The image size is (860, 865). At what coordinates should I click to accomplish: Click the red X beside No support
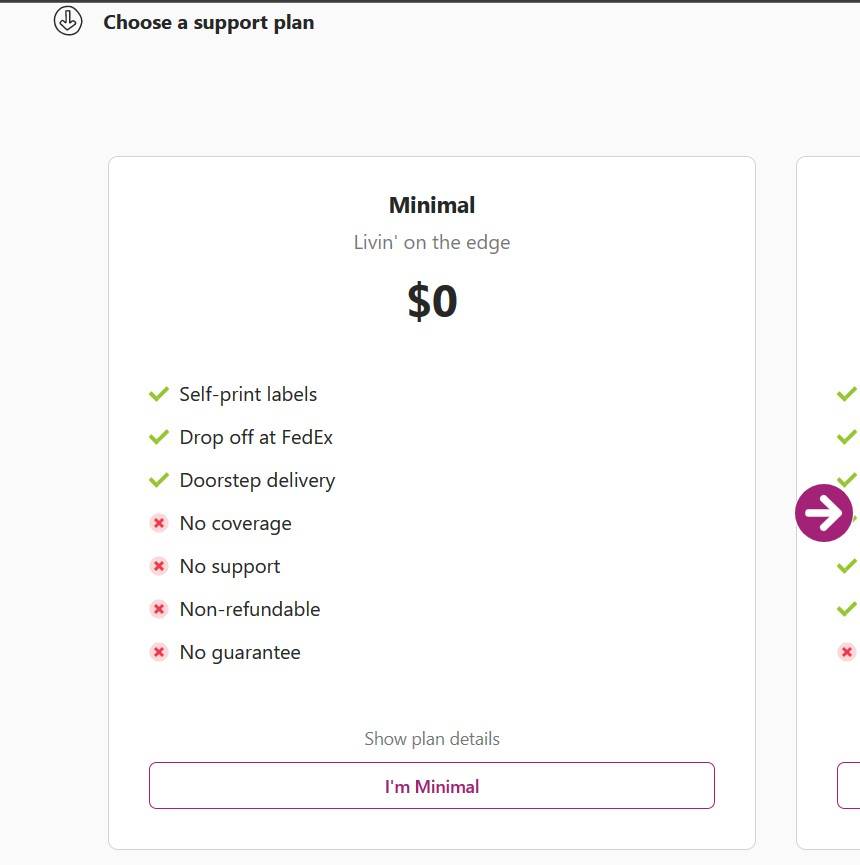pyautogui.click(x=158, y=566)
